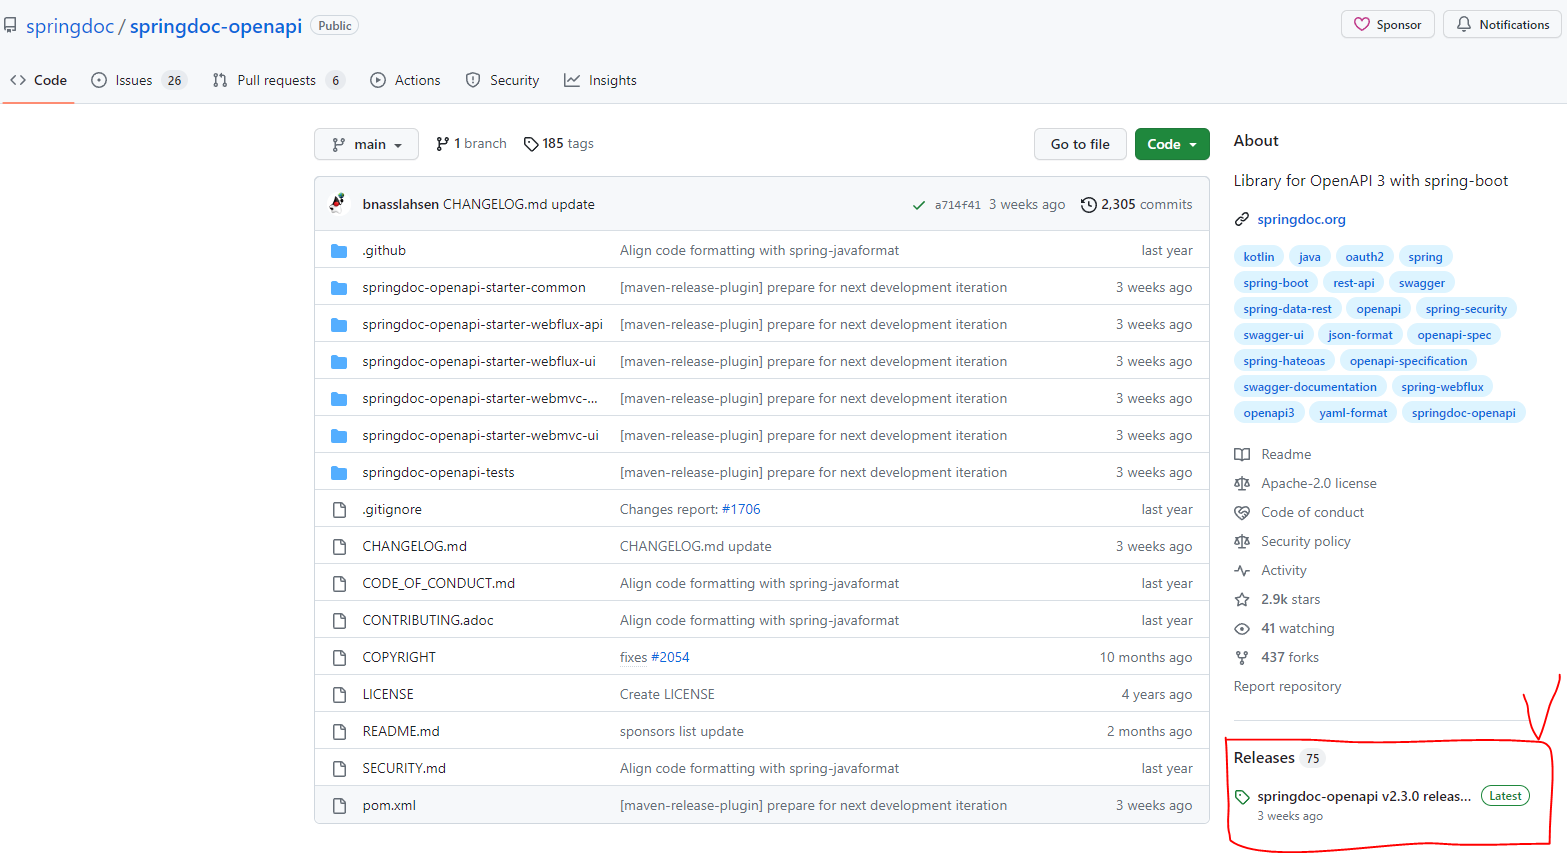
Task: Click scale icon beside Apache-2.0 license
Action: click(x=1242, y=484)
